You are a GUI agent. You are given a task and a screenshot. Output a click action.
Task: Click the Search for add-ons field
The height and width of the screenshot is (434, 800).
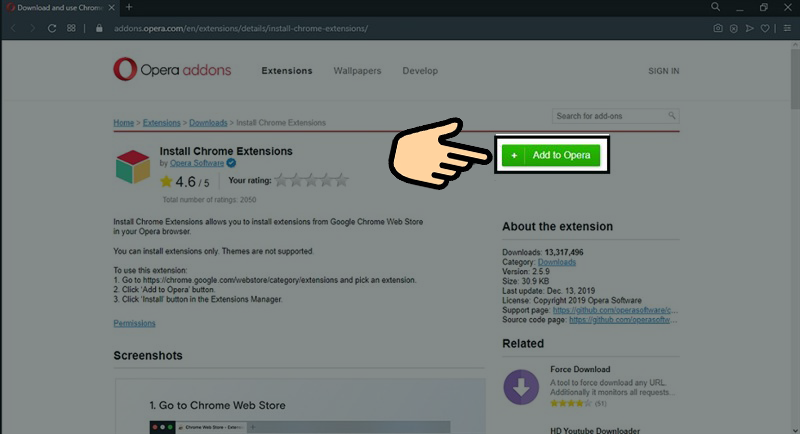click(615, 116)
